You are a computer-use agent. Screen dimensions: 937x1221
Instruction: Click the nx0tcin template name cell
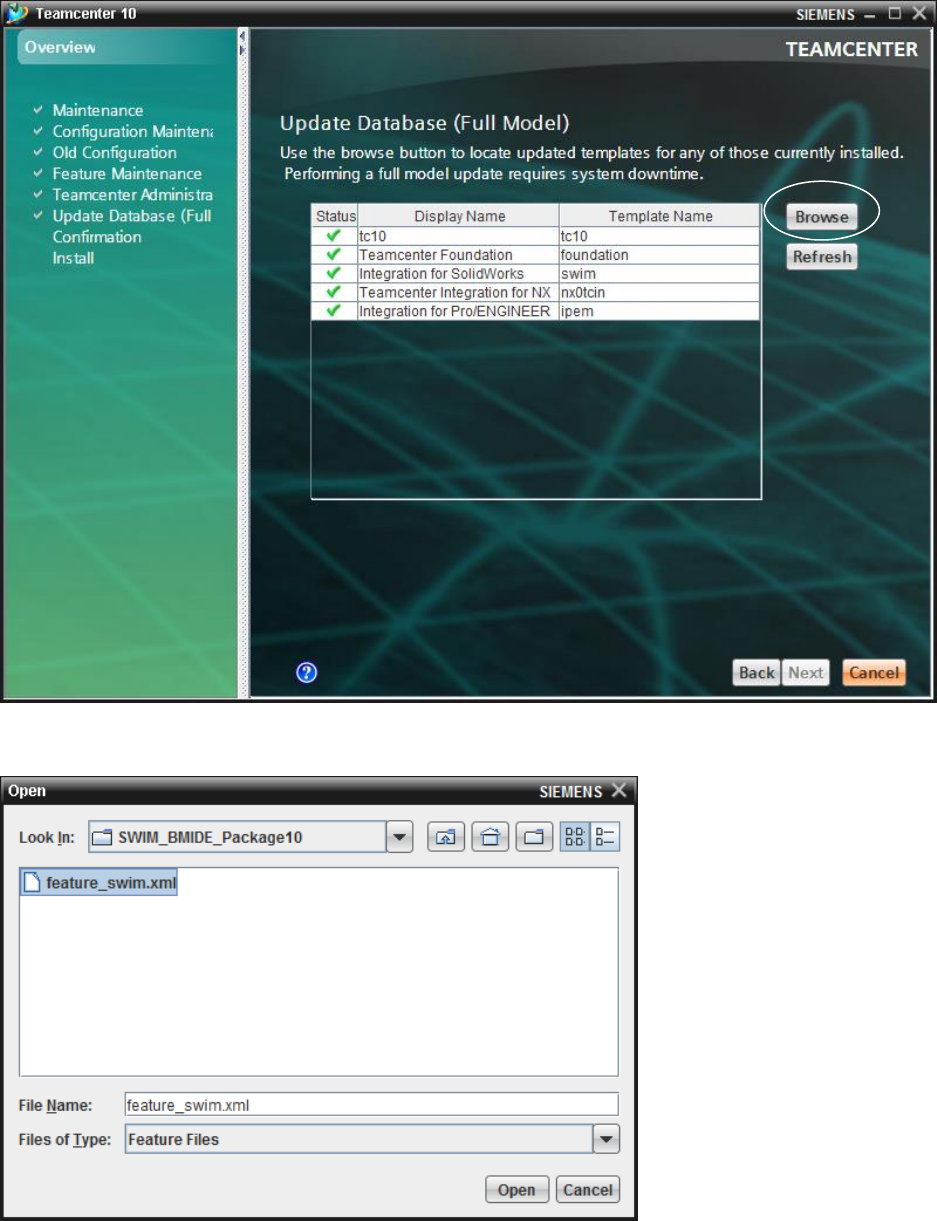(659, 293)
